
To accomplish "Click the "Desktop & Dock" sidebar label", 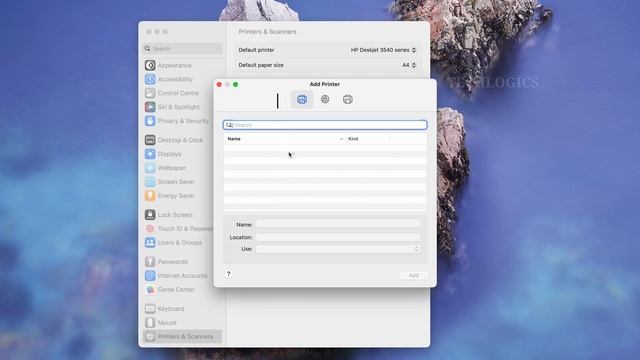I will tap(180, 140).
